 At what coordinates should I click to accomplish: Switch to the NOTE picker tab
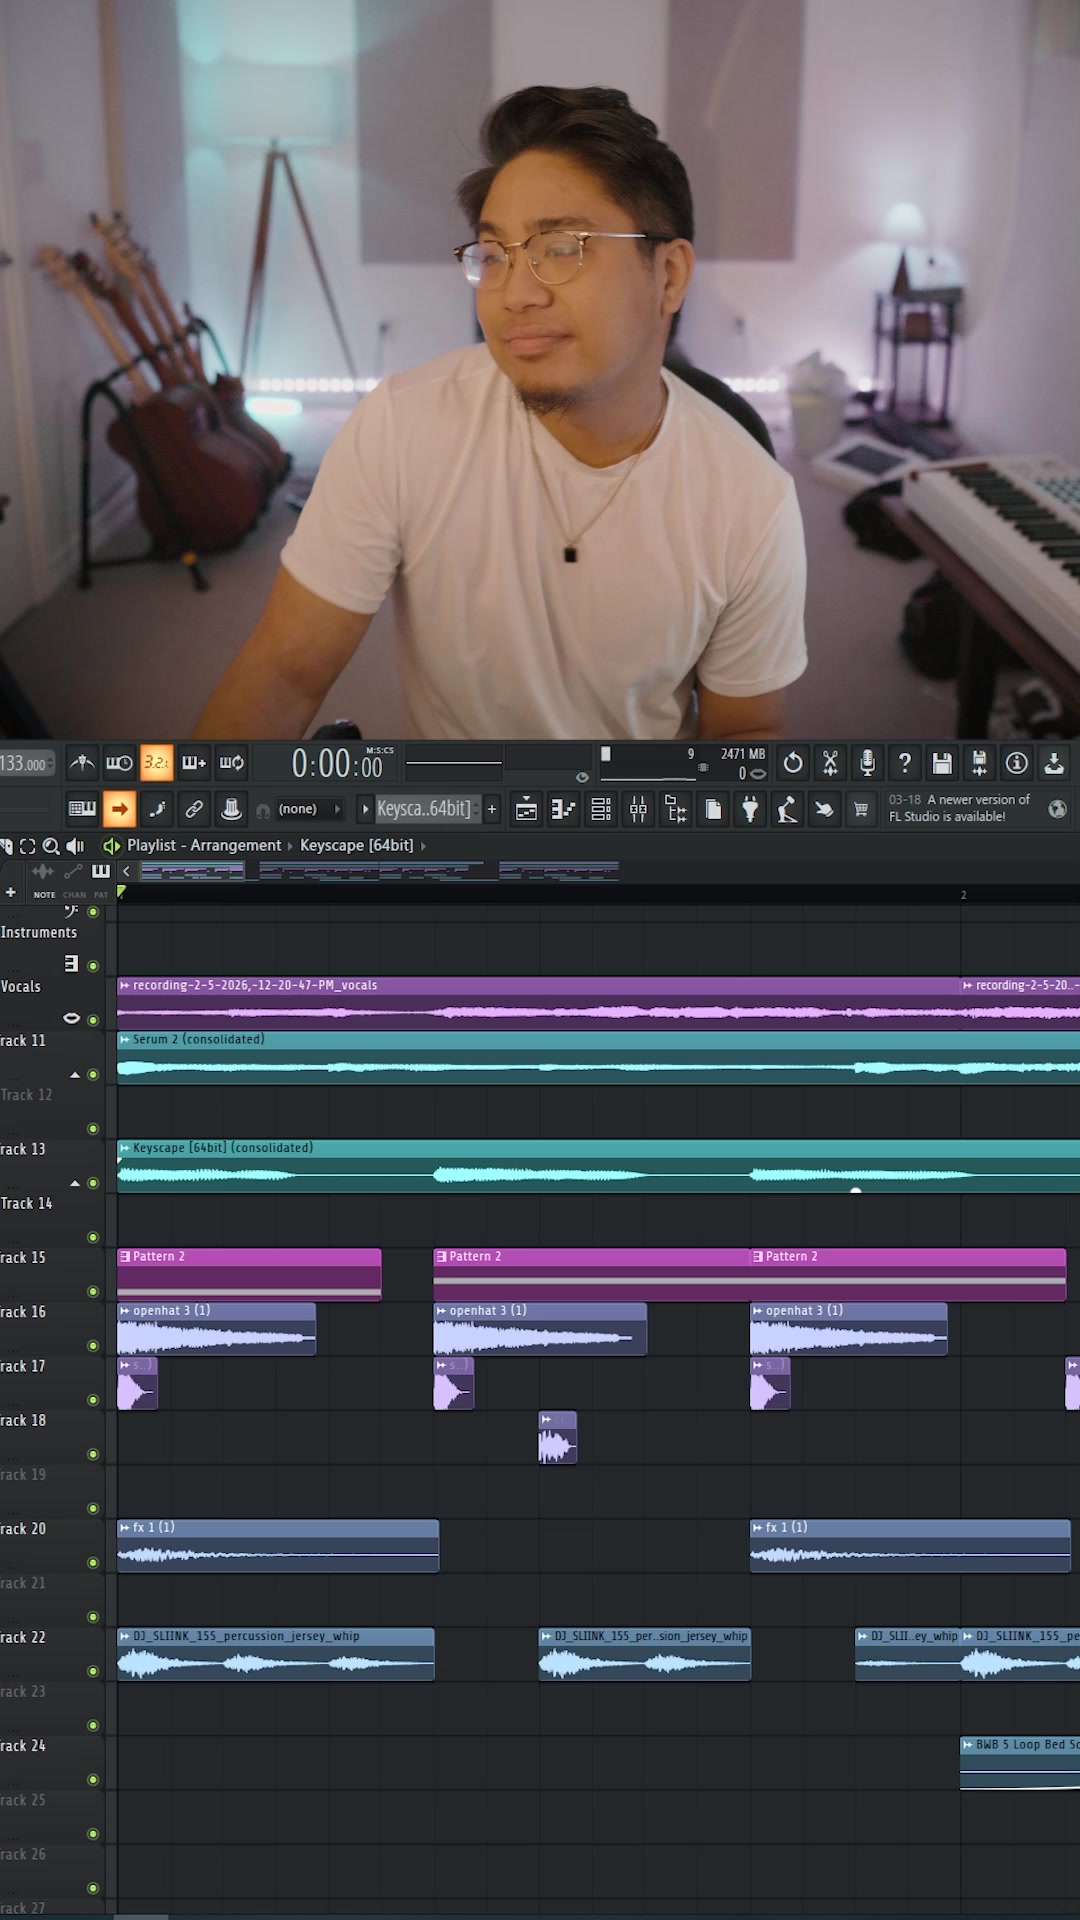[x=44, y=895]
